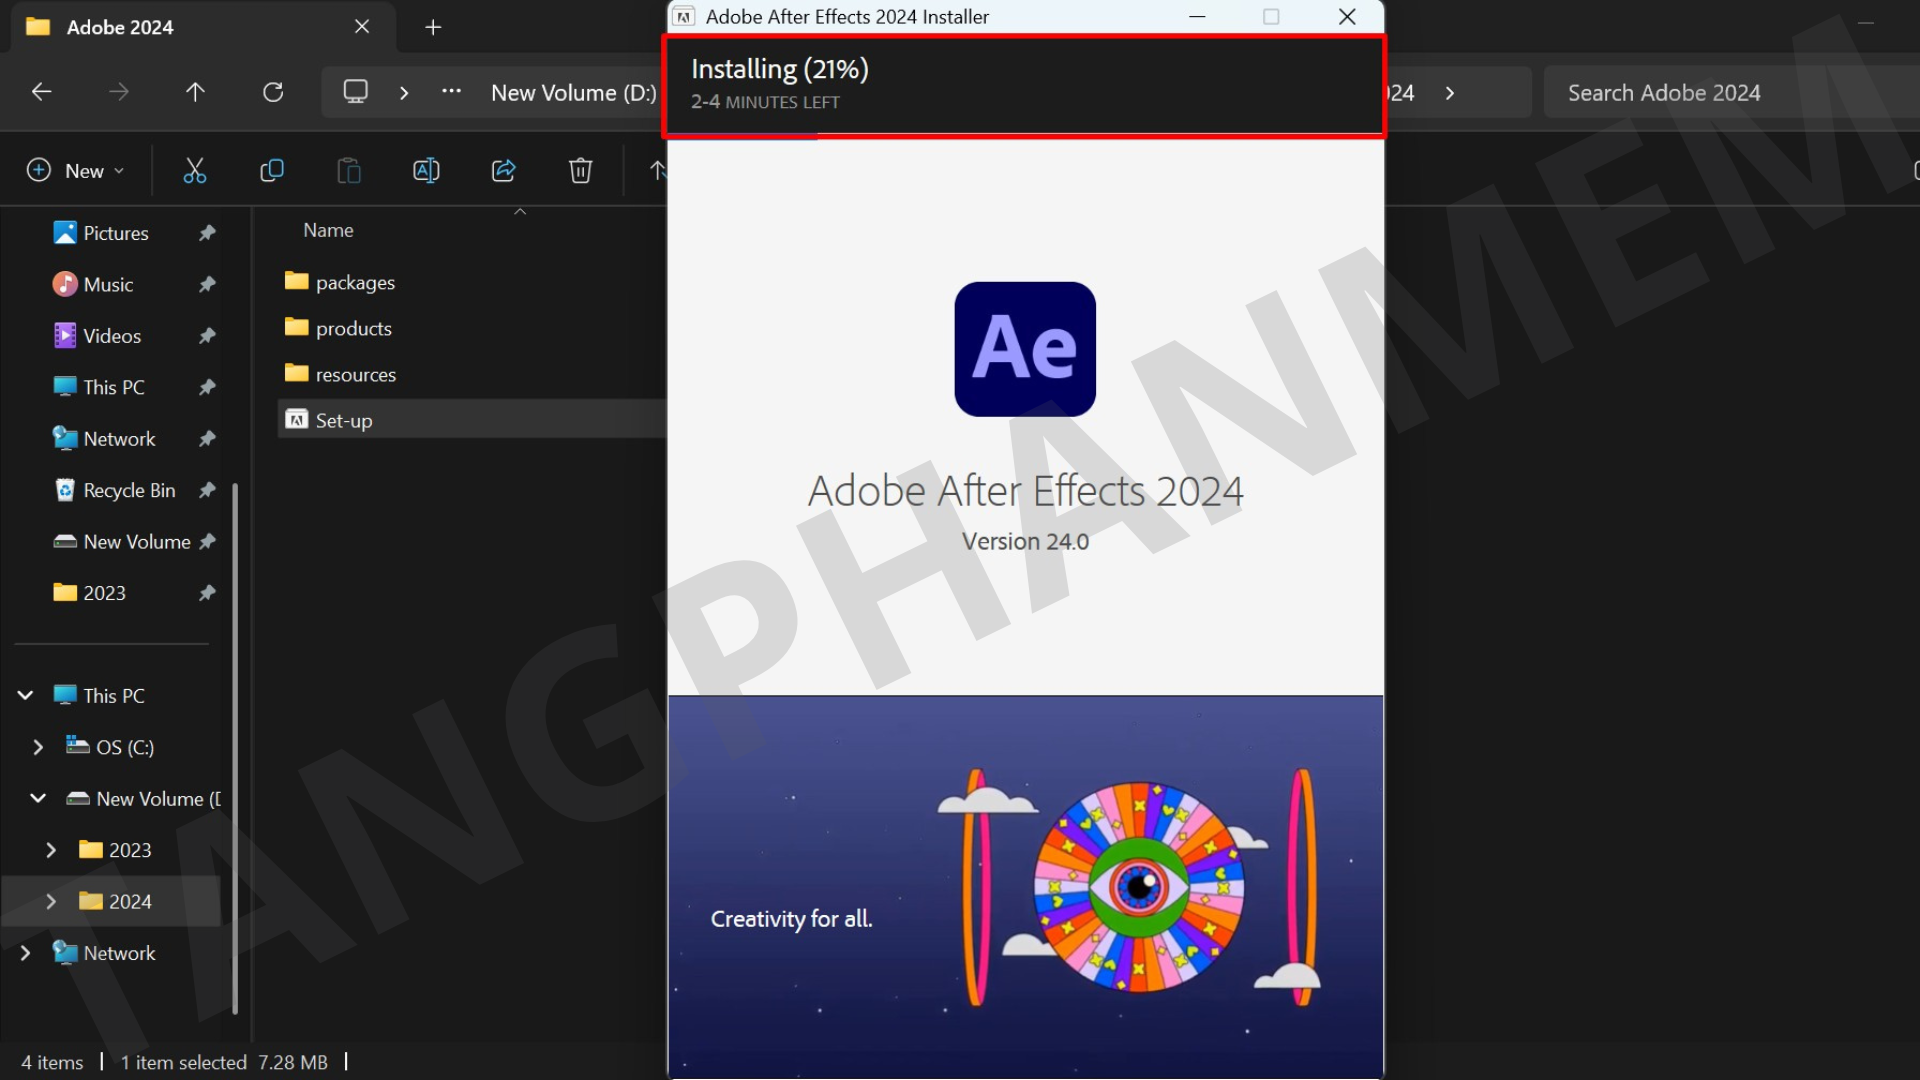1920x1080 pixels.
Task: Open a new File Explorer tab
Action: pyautogui.click(x=433, y=27)
